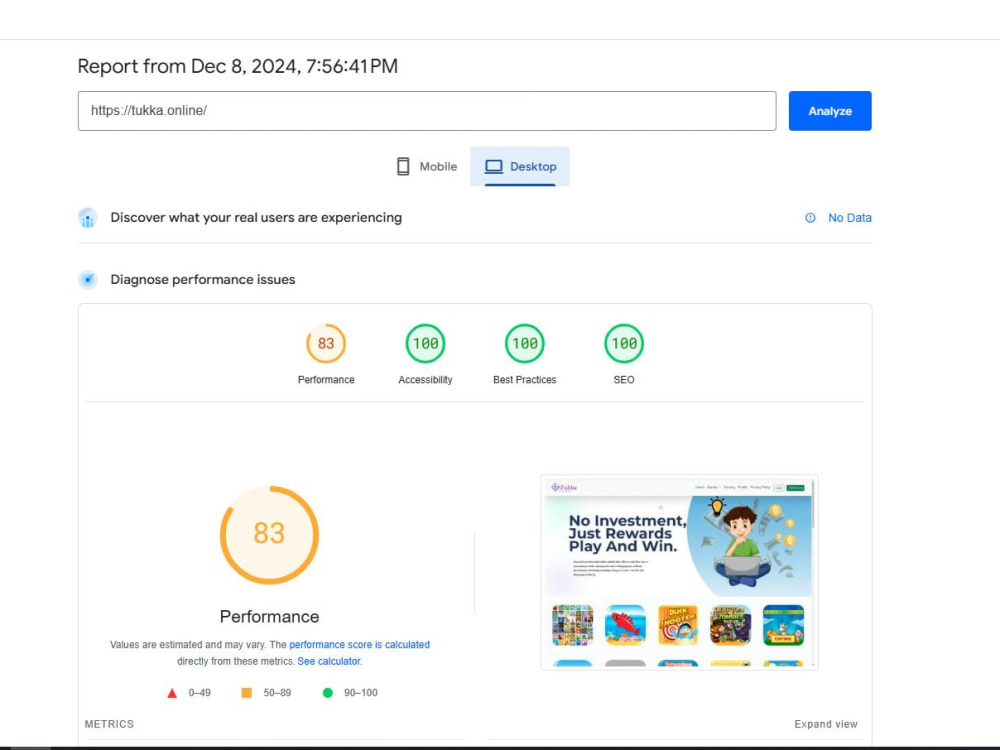Screen dimensions: 1000x750
Task: Click the laptop icon beside Desktop
Action: pyautogui.click(x=494, y=166)
